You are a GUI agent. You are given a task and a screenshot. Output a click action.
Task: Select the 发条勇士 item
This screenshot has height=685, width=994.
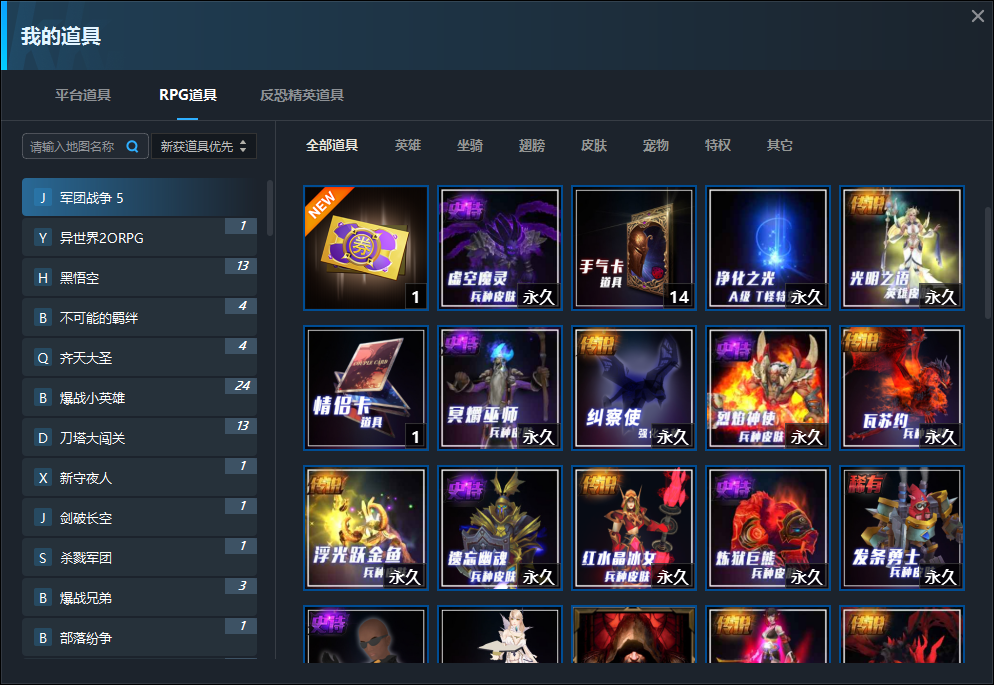pyautogui.click(x=902, y=528)
